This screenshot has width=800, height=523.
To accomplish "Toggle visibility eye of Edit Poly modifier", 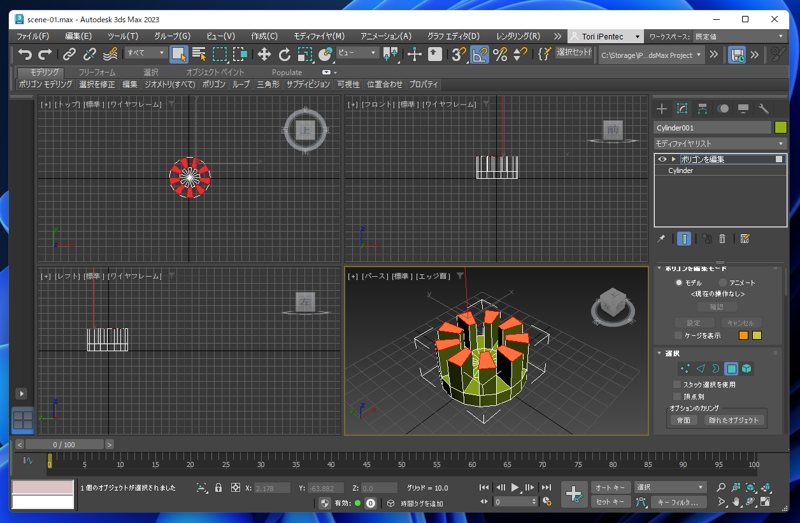I will (x=662, y=159).
